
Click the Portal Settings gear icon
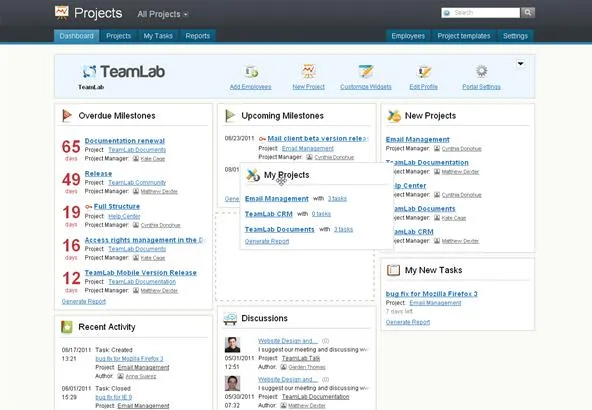pos(481,71)
